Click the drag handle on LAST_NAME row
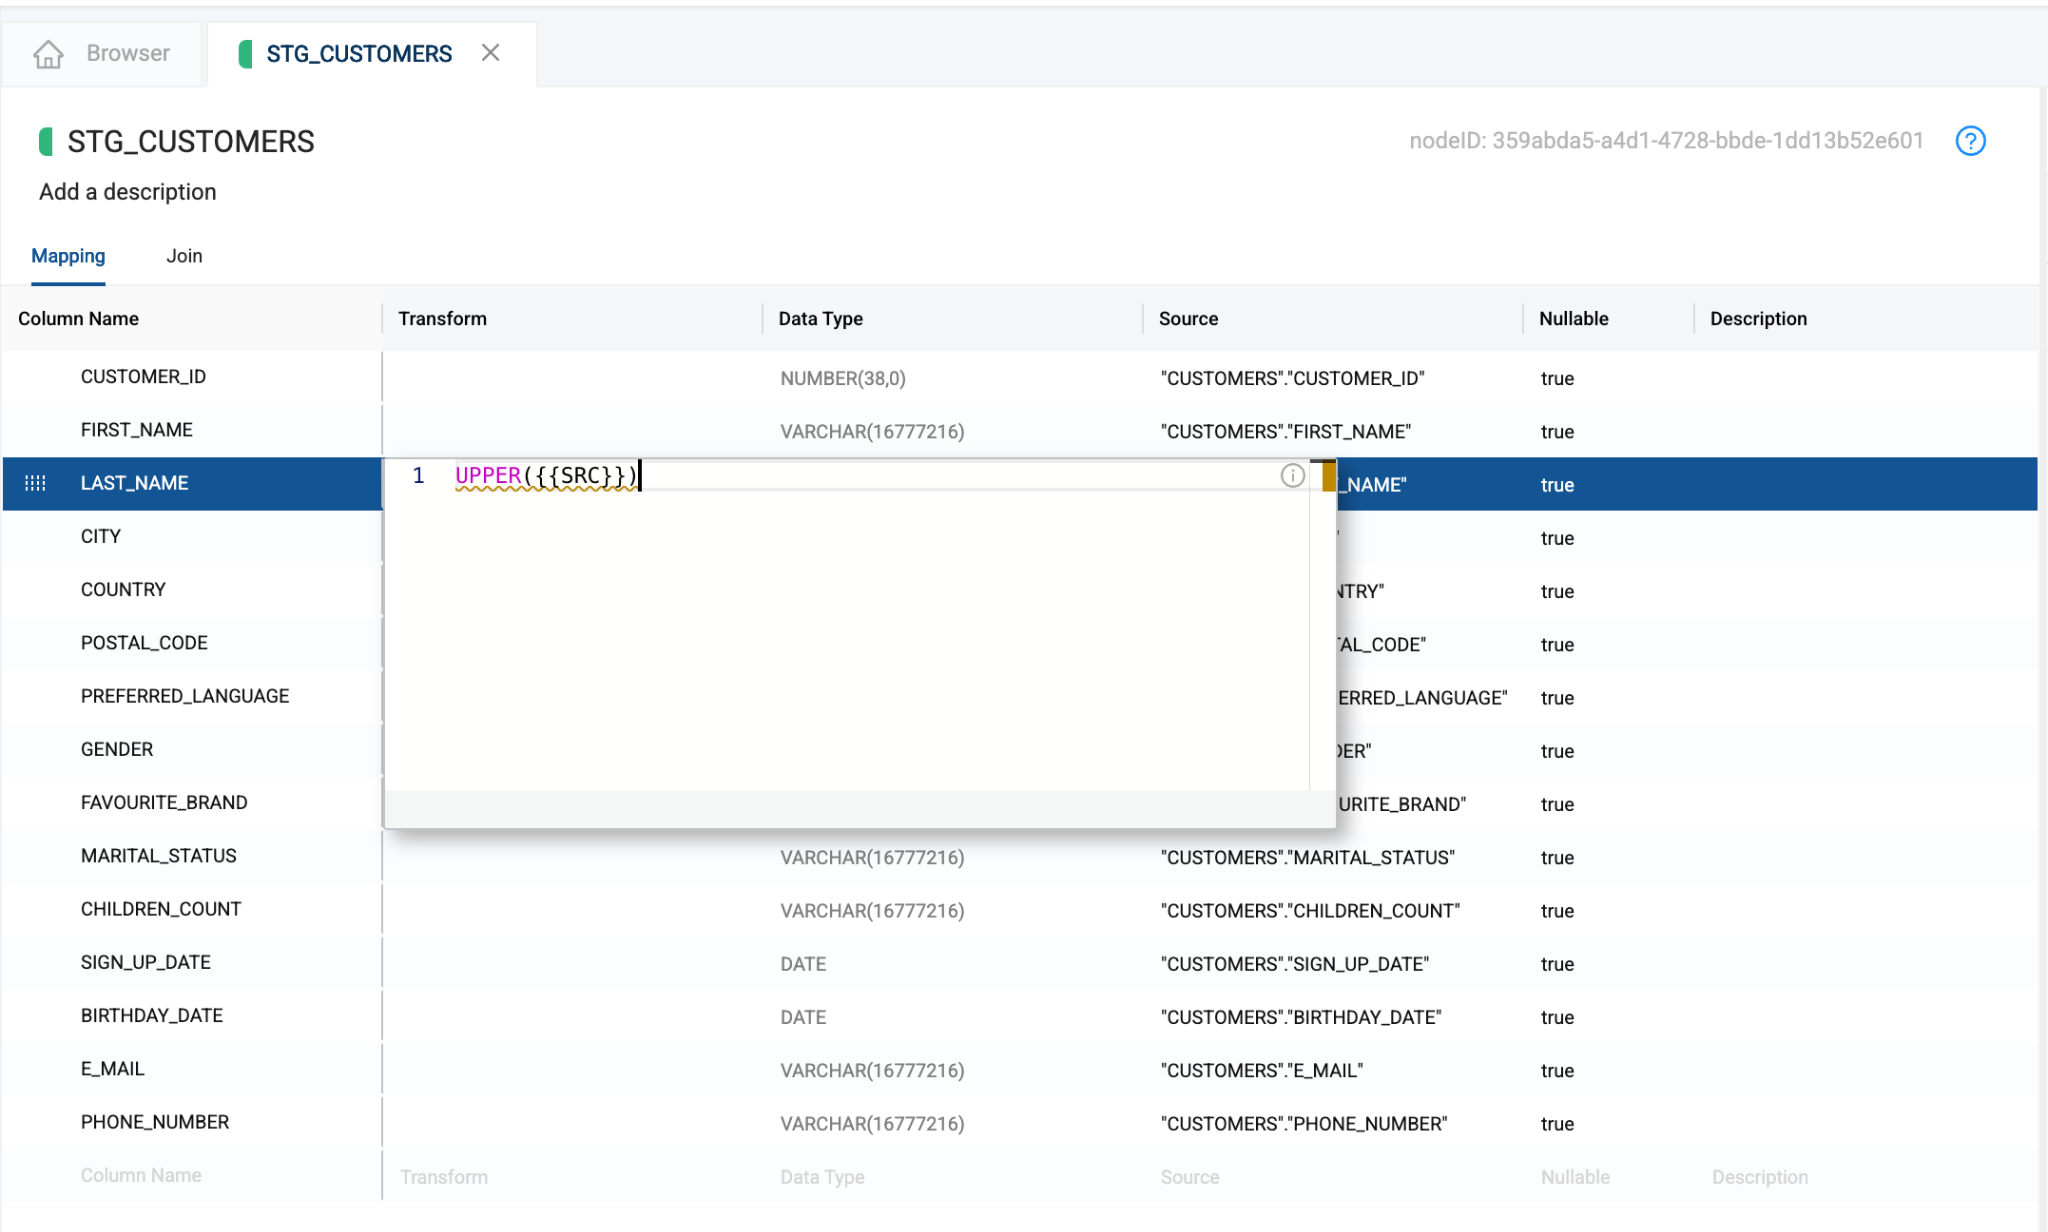Image resolution: width=2048 pixels, height=1232 pixels. pyautogui.click(x=35, y=483)
